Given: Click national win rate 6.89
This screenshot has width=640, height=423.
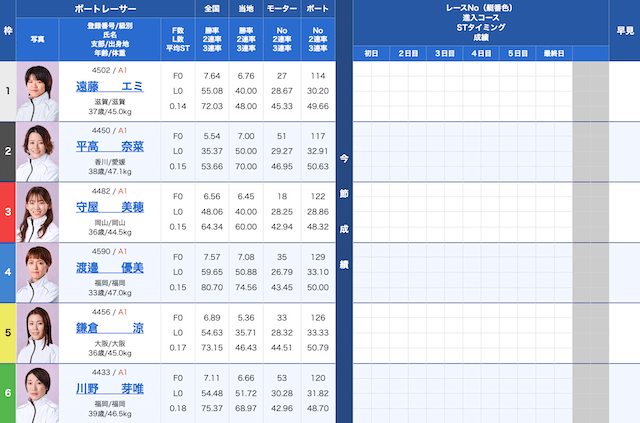Looking at the screenshot, I should [212, 318].
